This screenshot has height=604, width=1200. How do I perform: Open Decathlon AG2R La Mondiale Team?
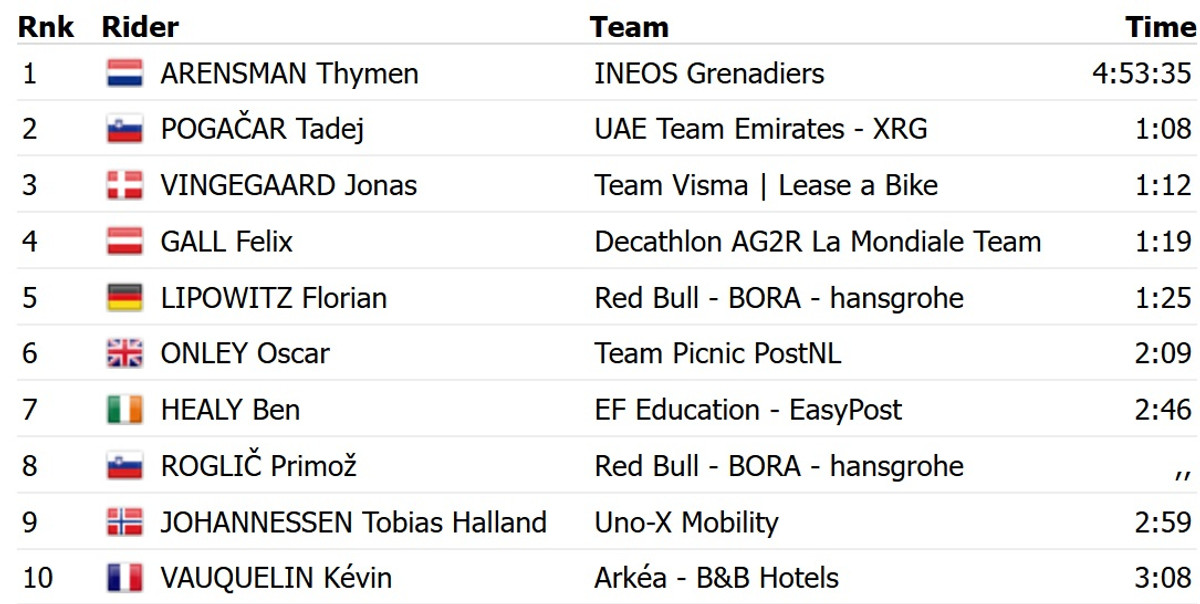pos(817,242)
